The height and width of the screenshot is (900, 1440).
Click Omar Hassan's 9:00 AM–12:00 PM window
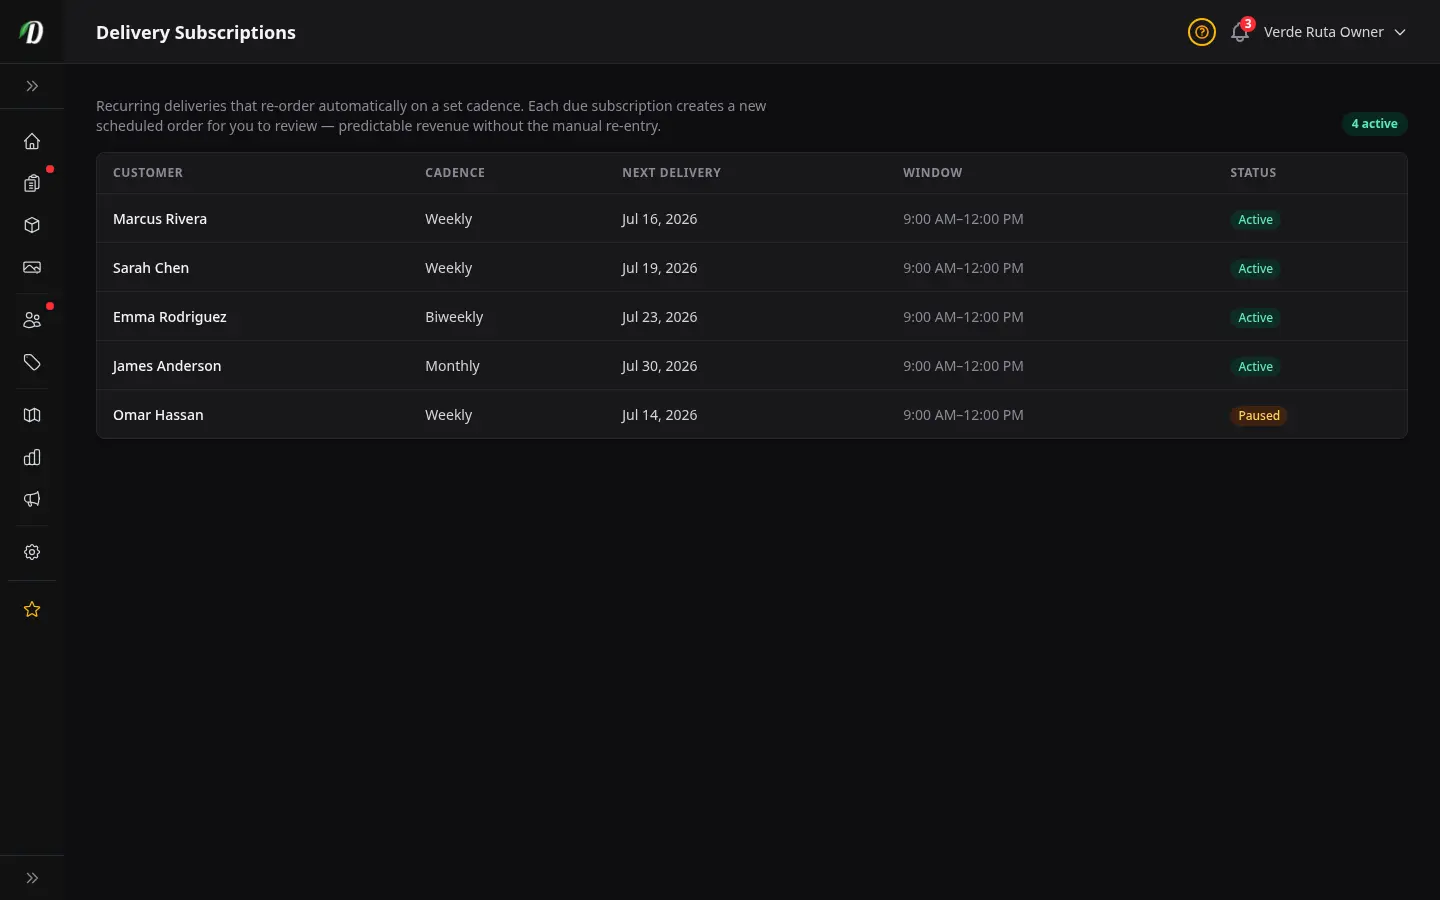[963, 415]
